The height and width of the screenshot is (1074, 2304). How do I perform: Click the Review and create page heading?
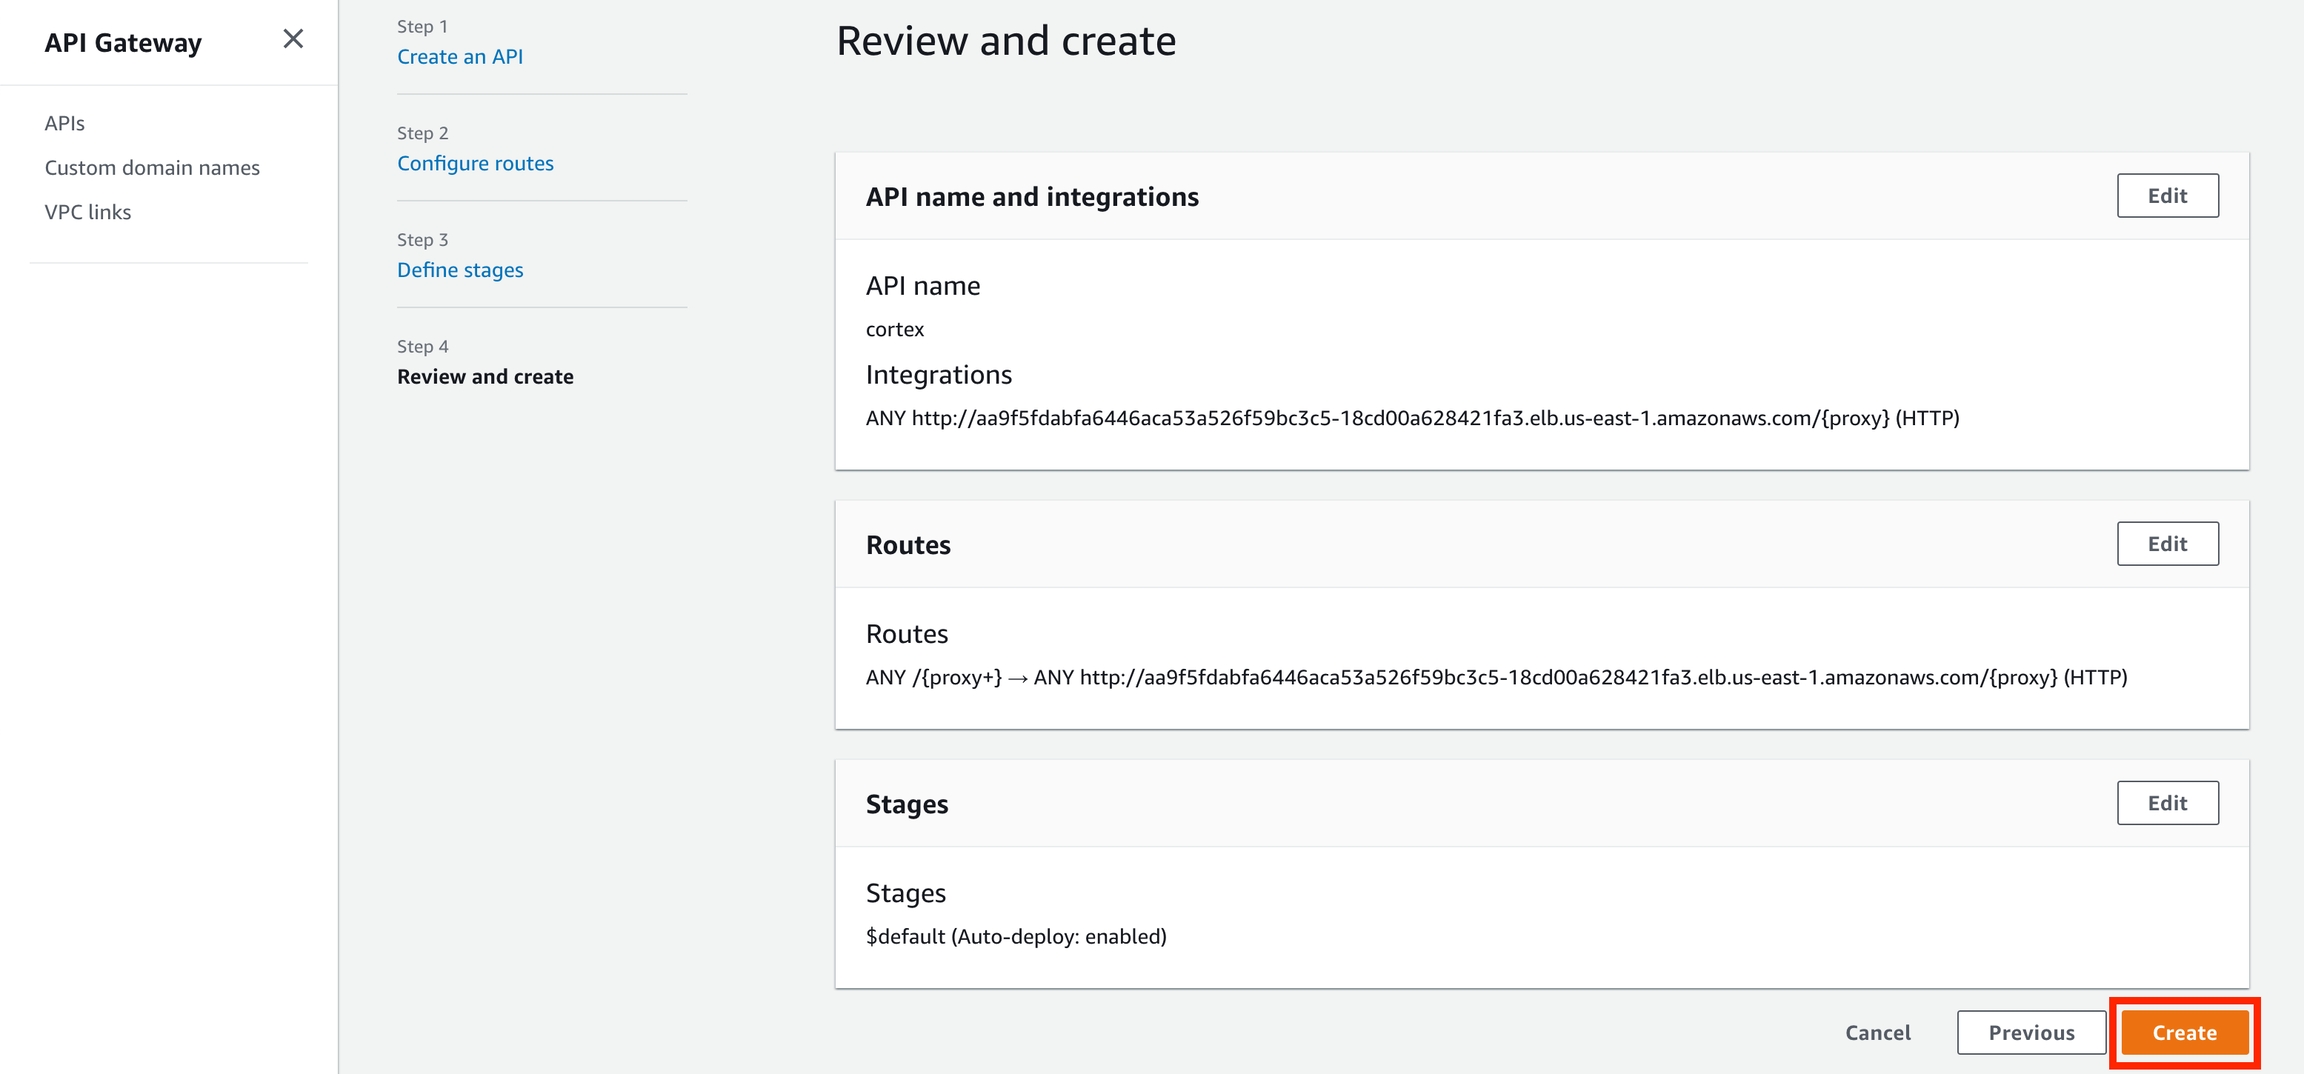1006,41
